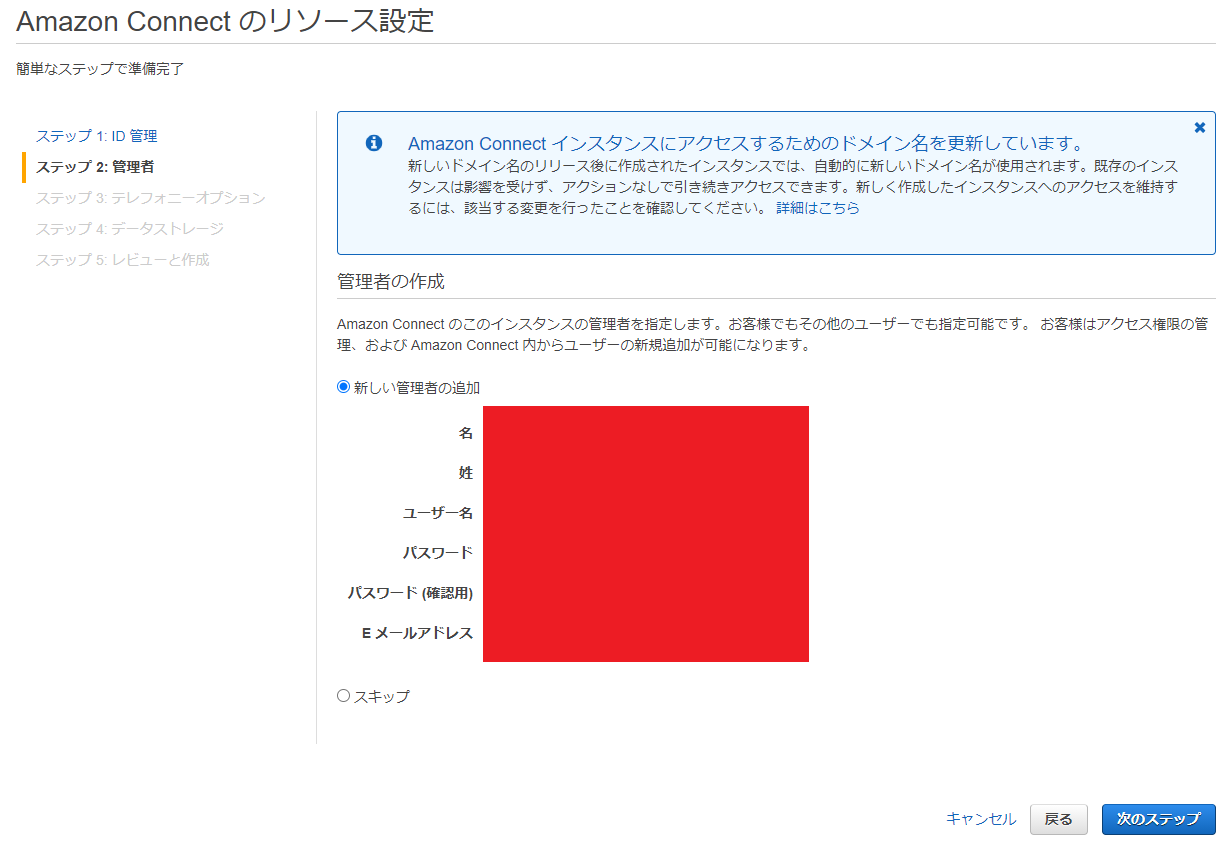Click the 名 field label
The image size is (1224, 845).
[x=466, y=433]
